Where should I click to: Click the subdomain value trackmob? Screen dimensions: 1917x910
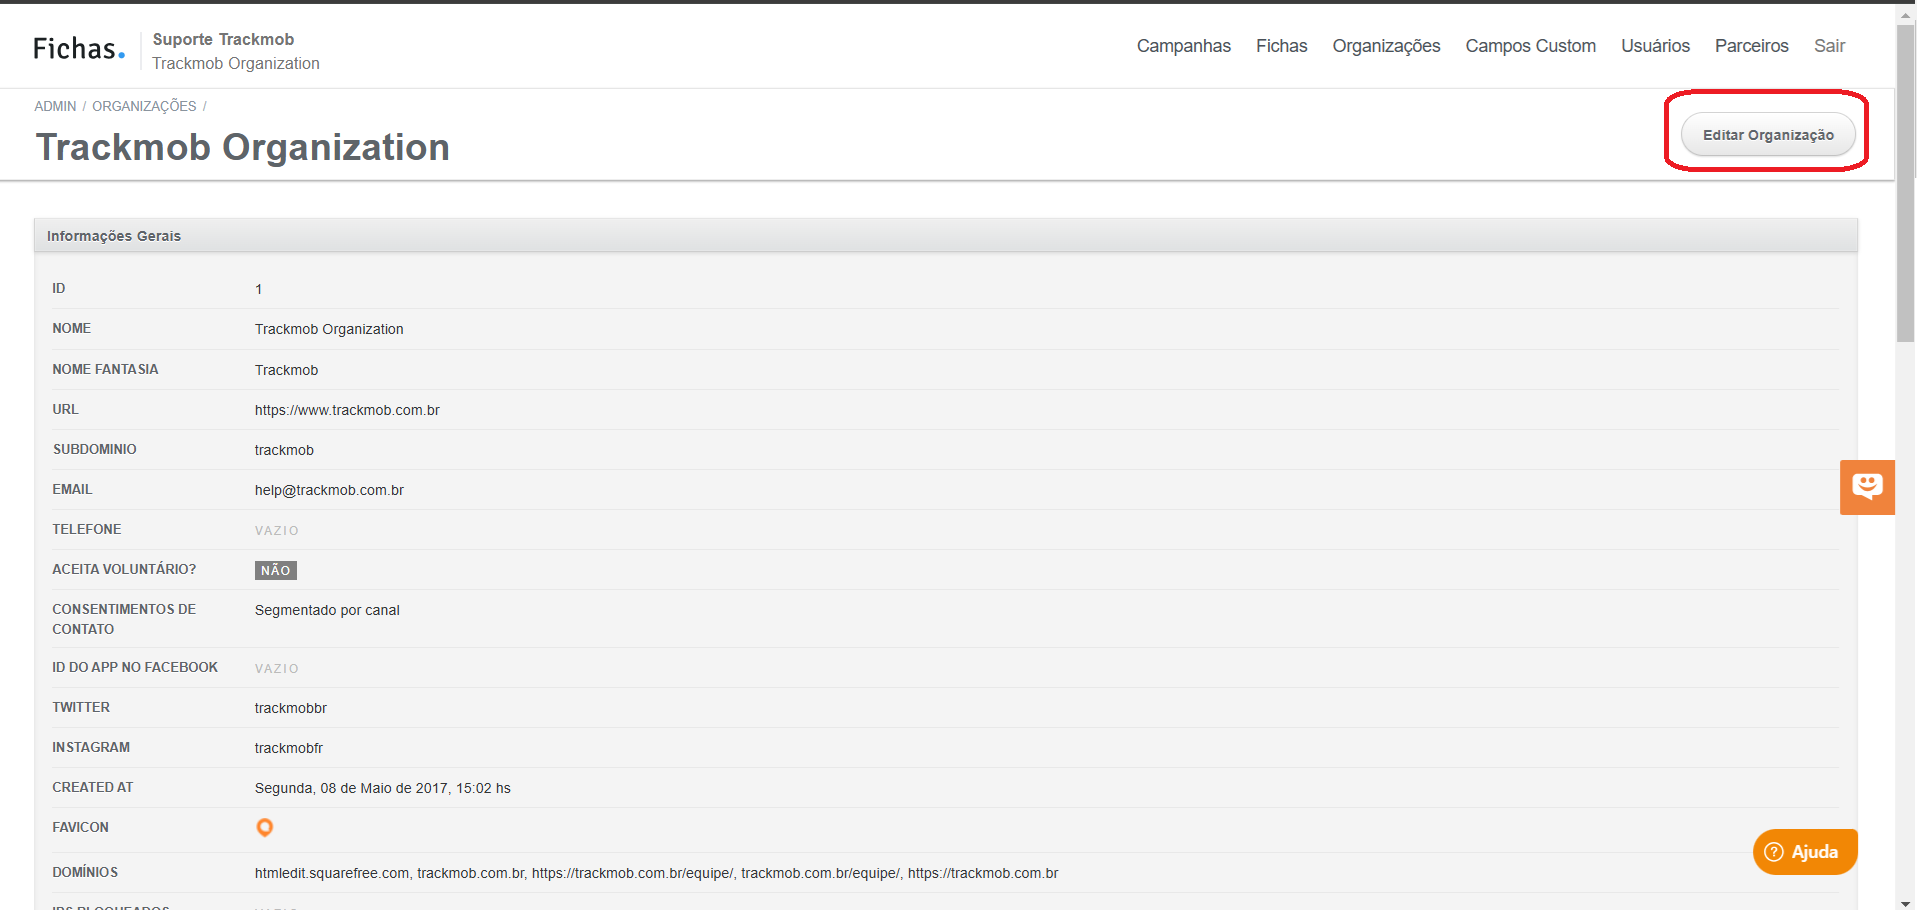click(x=284, y=450)
